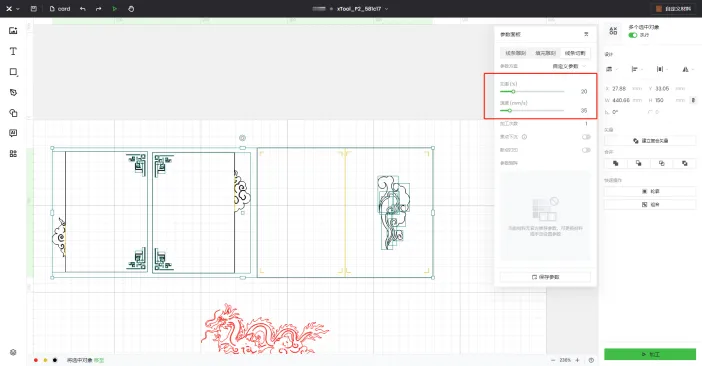
Task: Click the green play preview icon
Action: click(115, 9)
